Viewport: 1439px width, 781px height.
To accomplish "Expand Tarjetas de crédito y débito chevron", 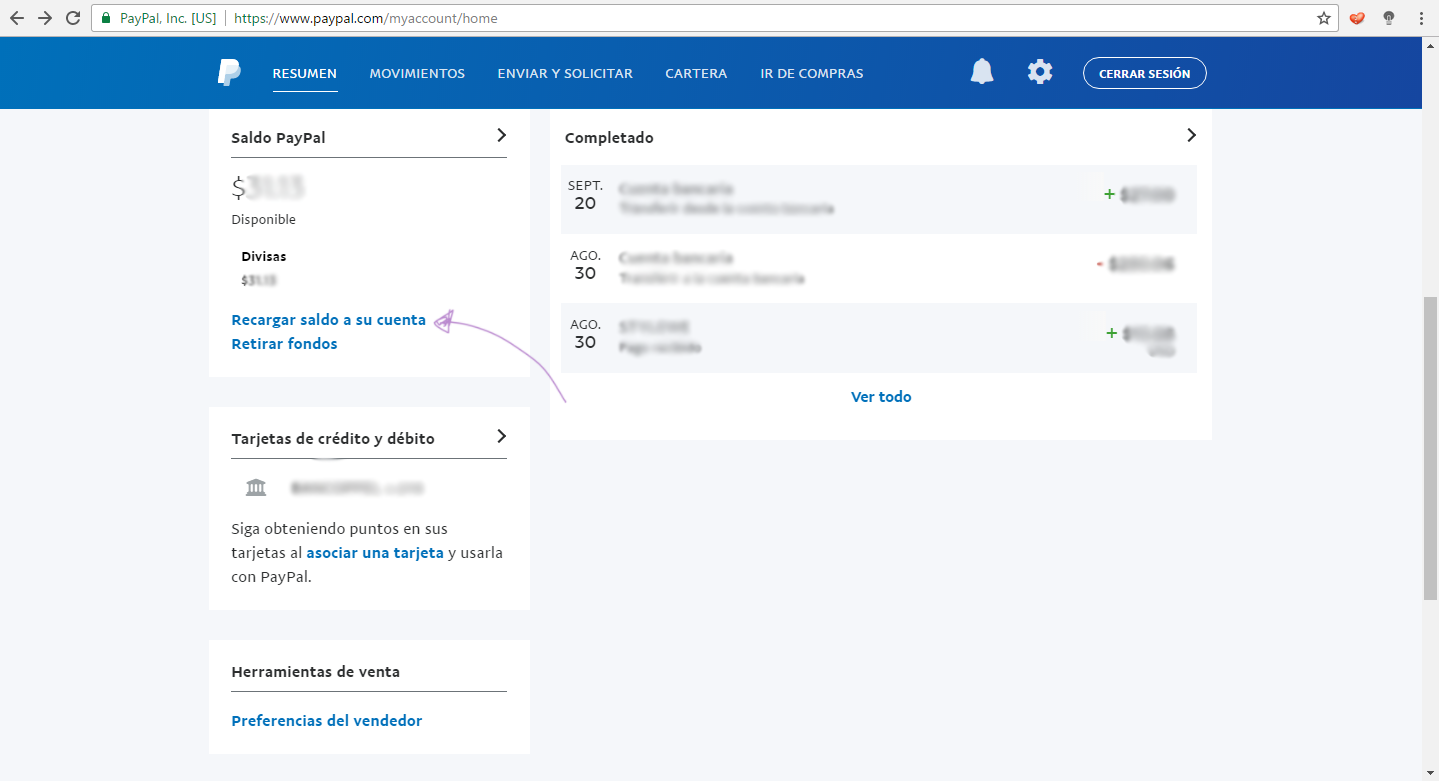I will pyautogui.click(x=502, y=436).
